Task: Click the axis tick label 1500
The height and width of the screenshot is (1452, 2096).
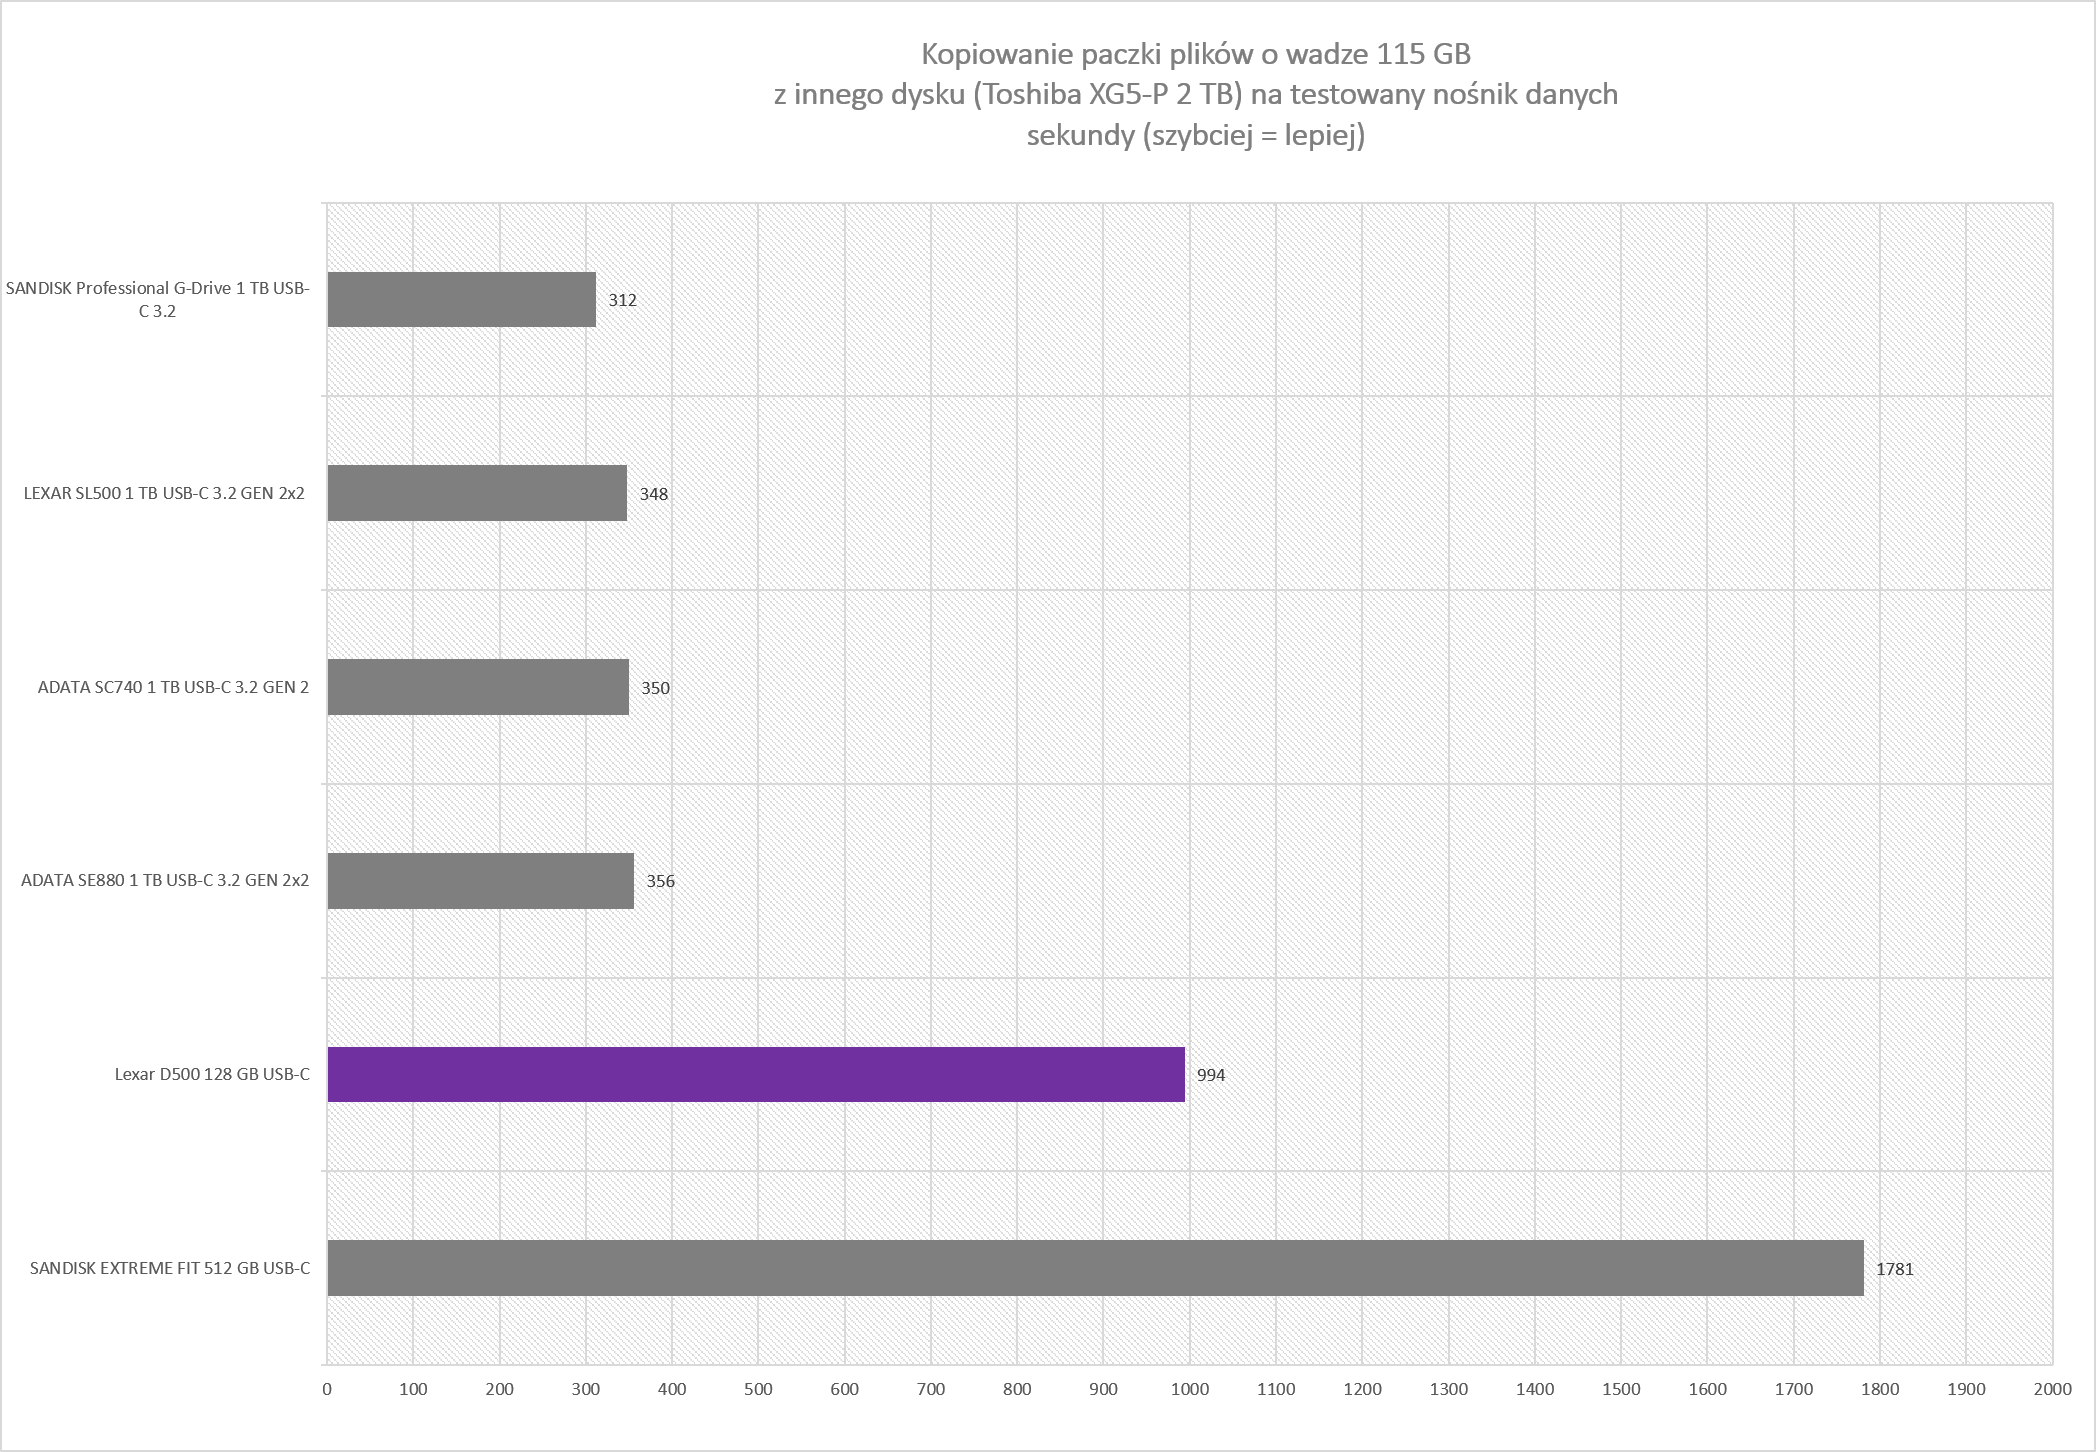Action: pos(1621,1389)
